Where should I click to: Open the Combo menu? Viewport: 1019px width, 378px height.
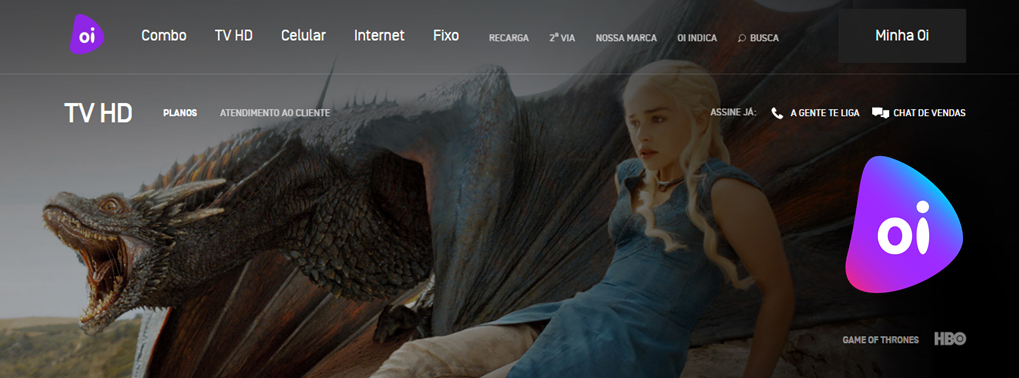(164, 36)
